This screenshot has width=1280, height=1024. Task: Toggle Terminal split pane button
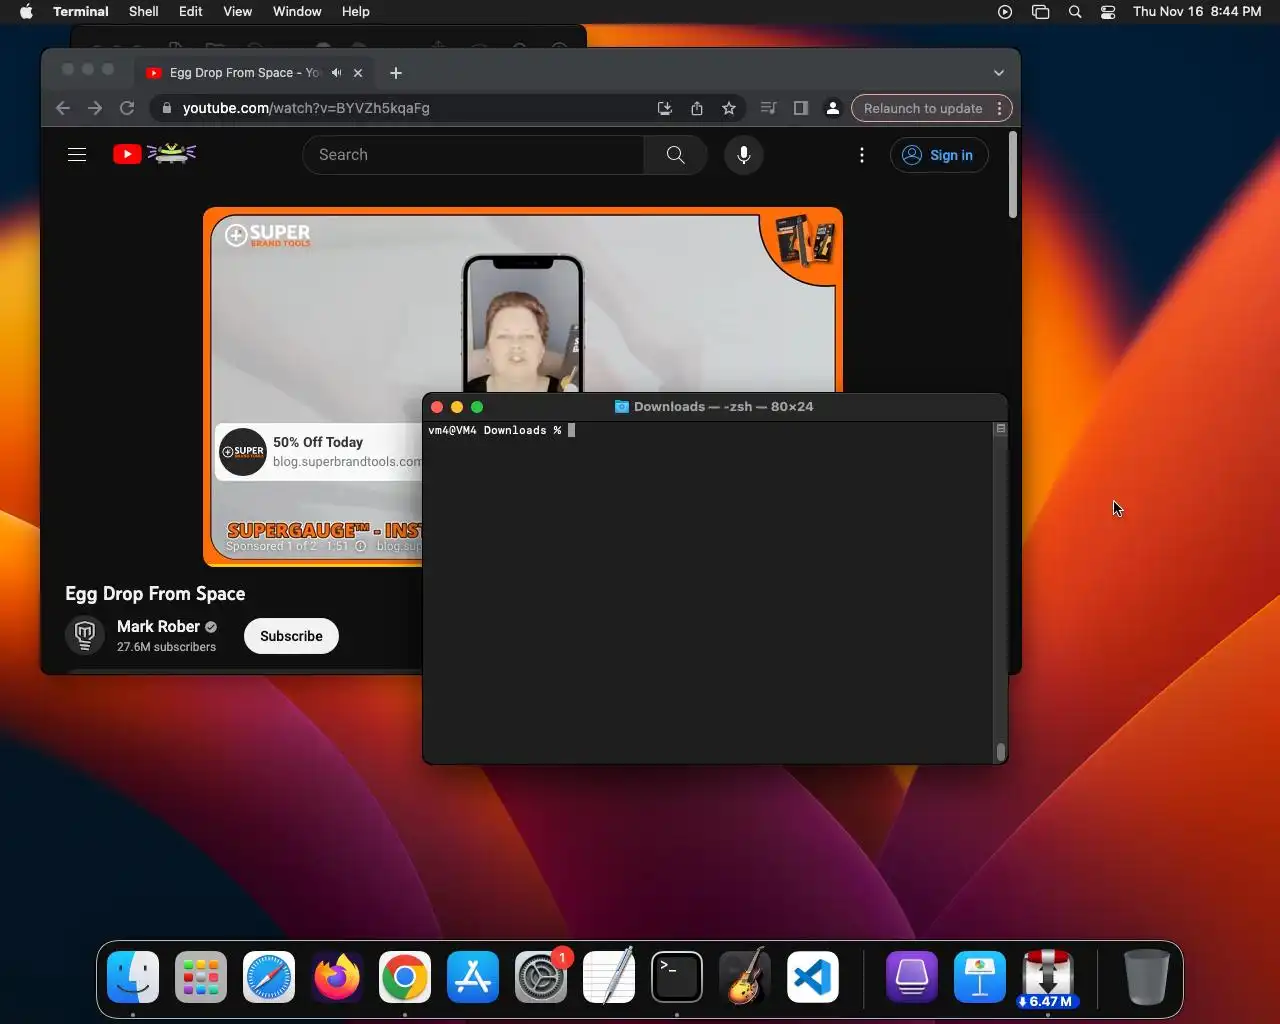point(1000,428)
